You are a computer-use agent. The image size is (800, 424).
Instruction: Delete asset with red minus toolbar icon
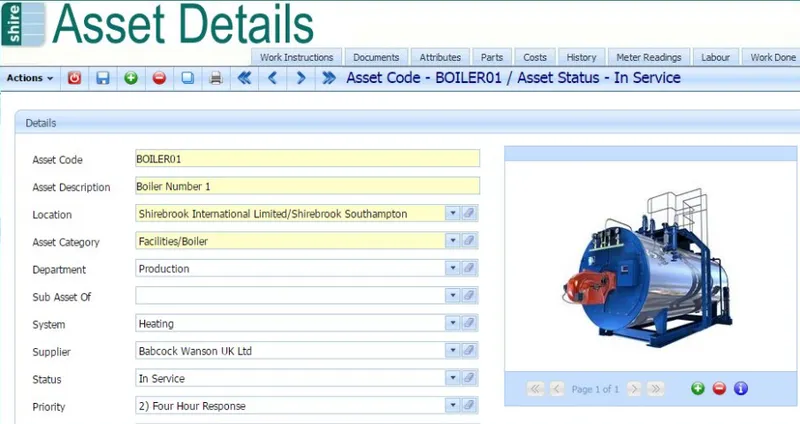159,78
